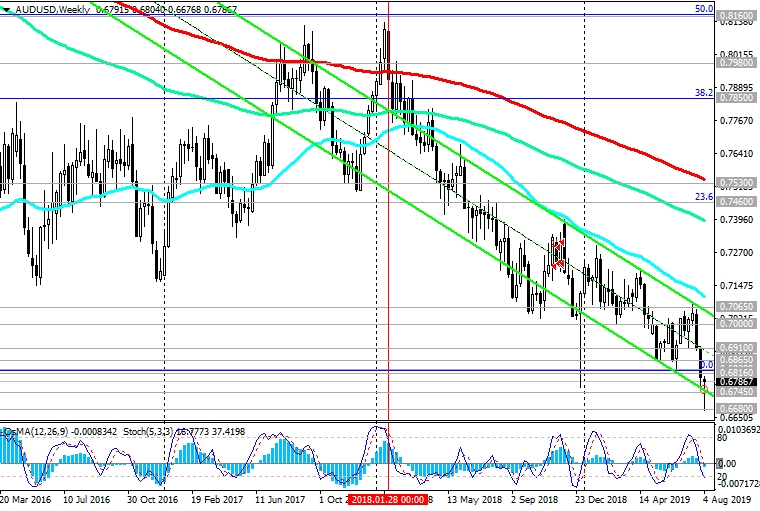Click the 0.72700 price scale value

[x=737, y=253]
